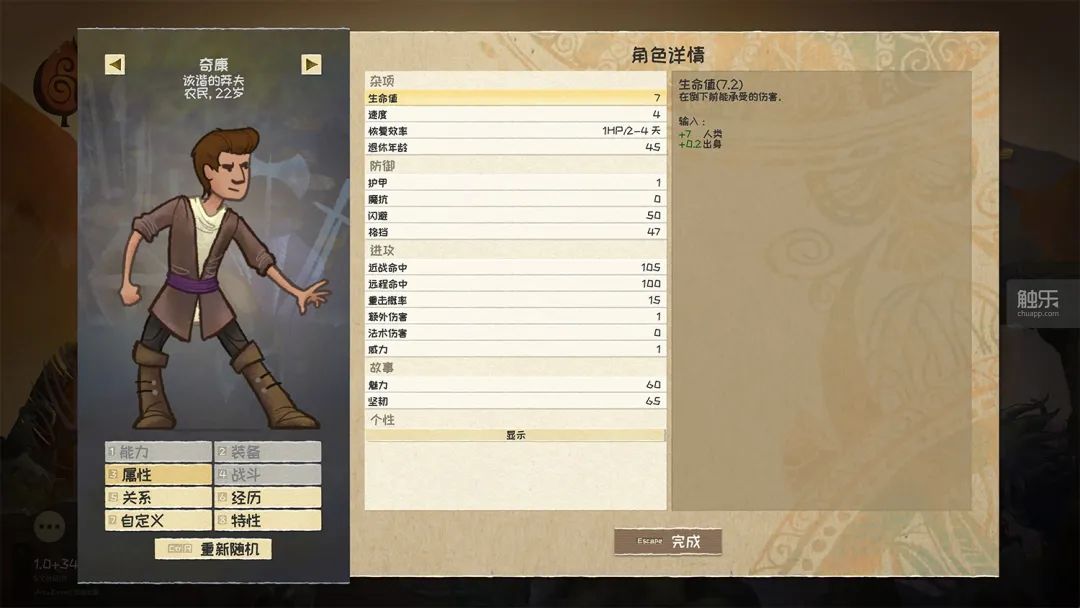Select the 闪避 stat row

(x=515, y=216)
